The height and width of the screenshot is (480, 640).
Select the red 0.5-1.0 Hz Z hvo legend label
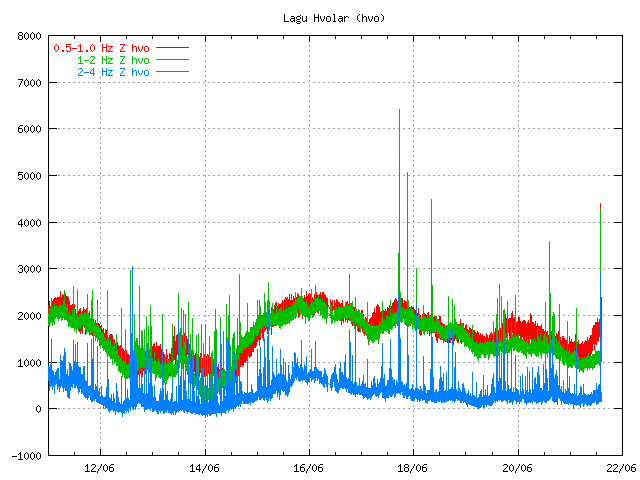(101, 48)
